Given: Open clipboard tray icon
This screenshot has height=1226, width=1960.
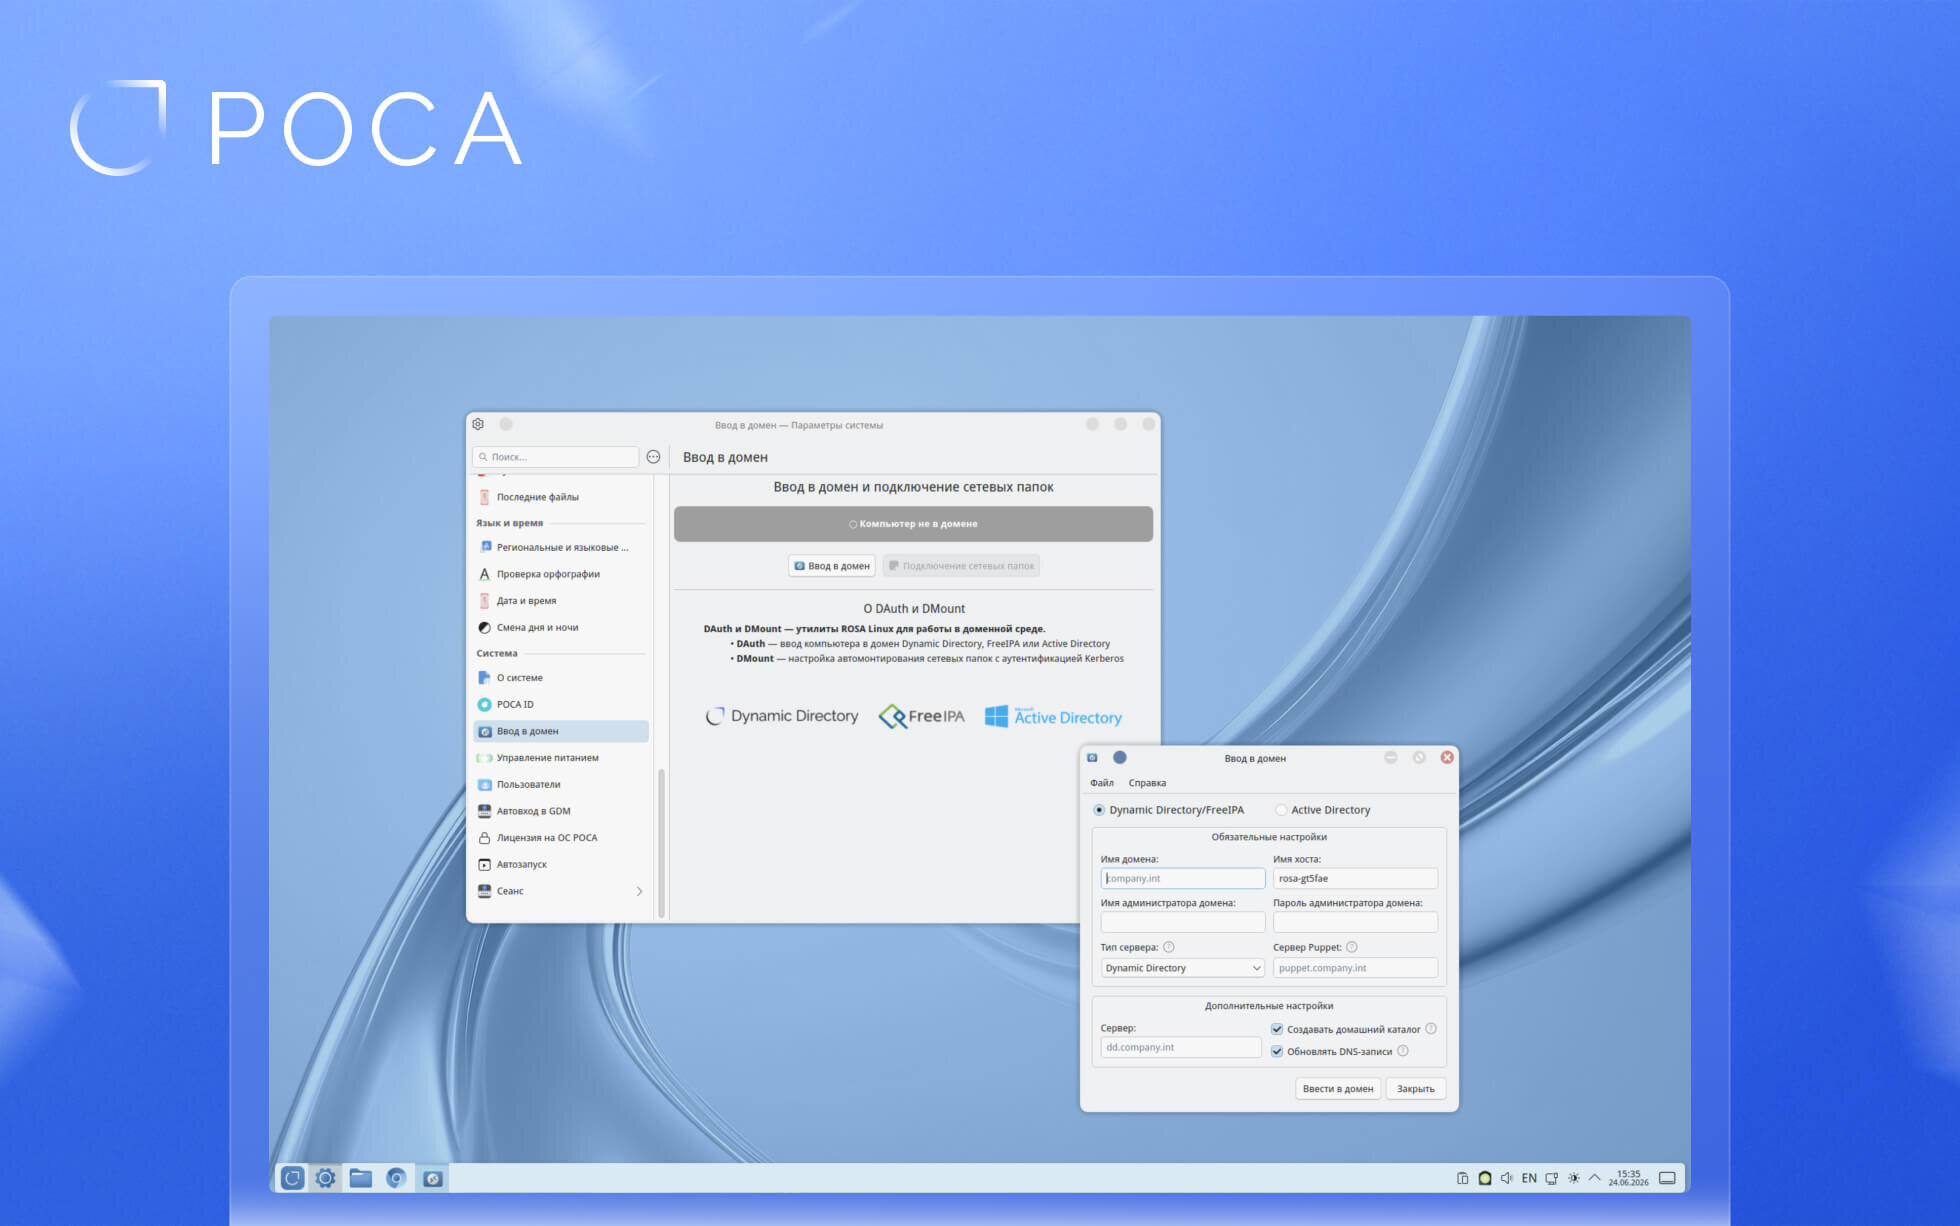Looking at the screenshot, I should click(1462, 1178).
